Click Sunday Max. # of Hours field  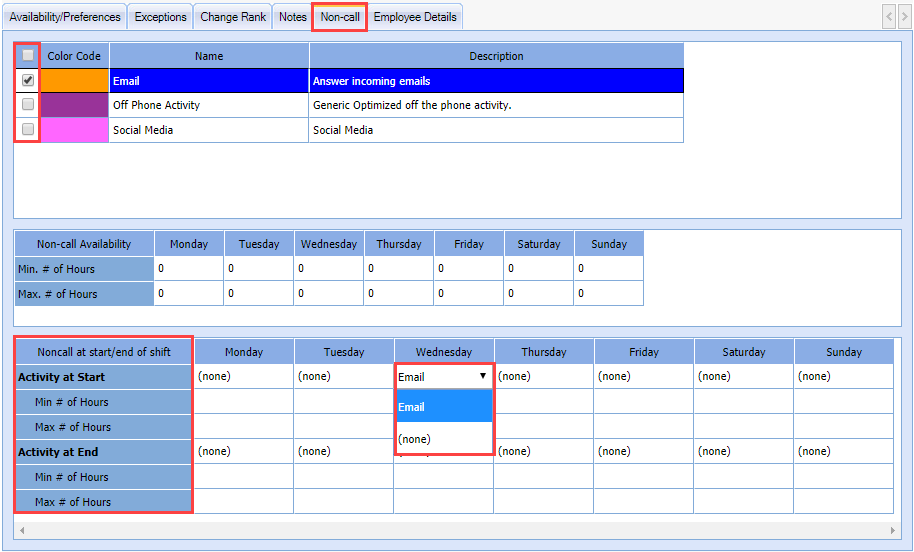coord(608,294)
